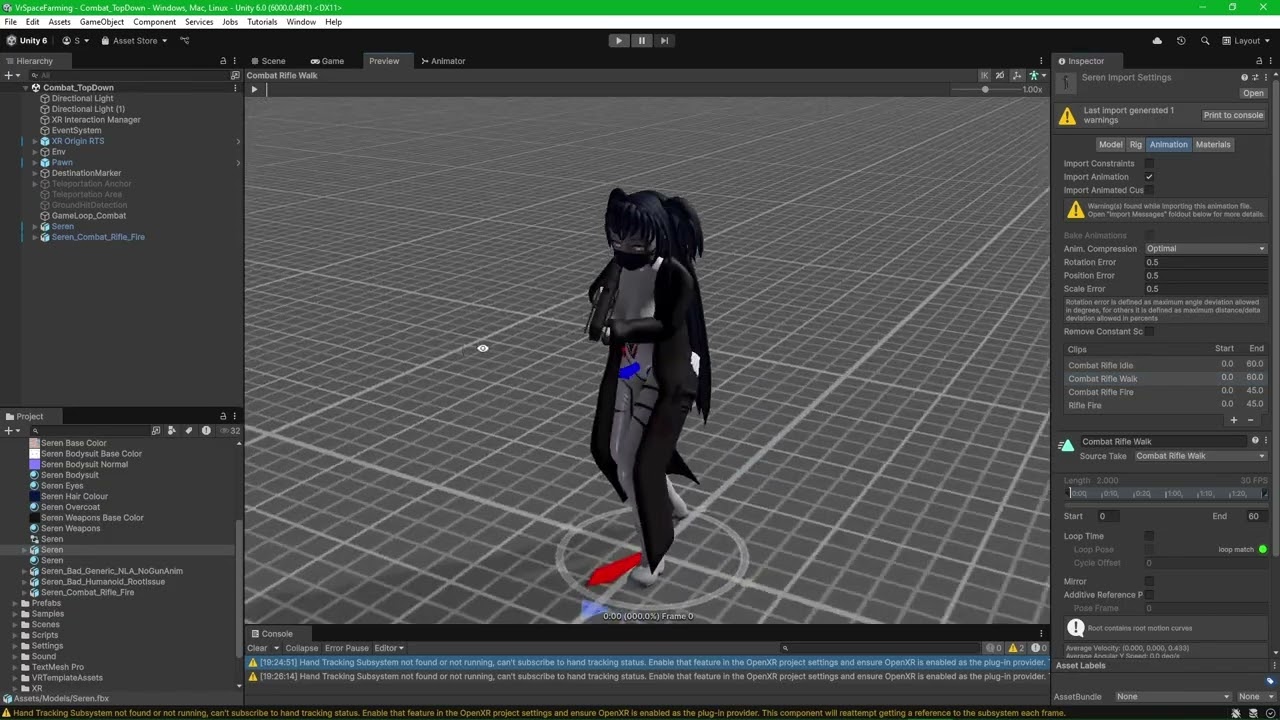Select the Scene tab

(268, 61)
